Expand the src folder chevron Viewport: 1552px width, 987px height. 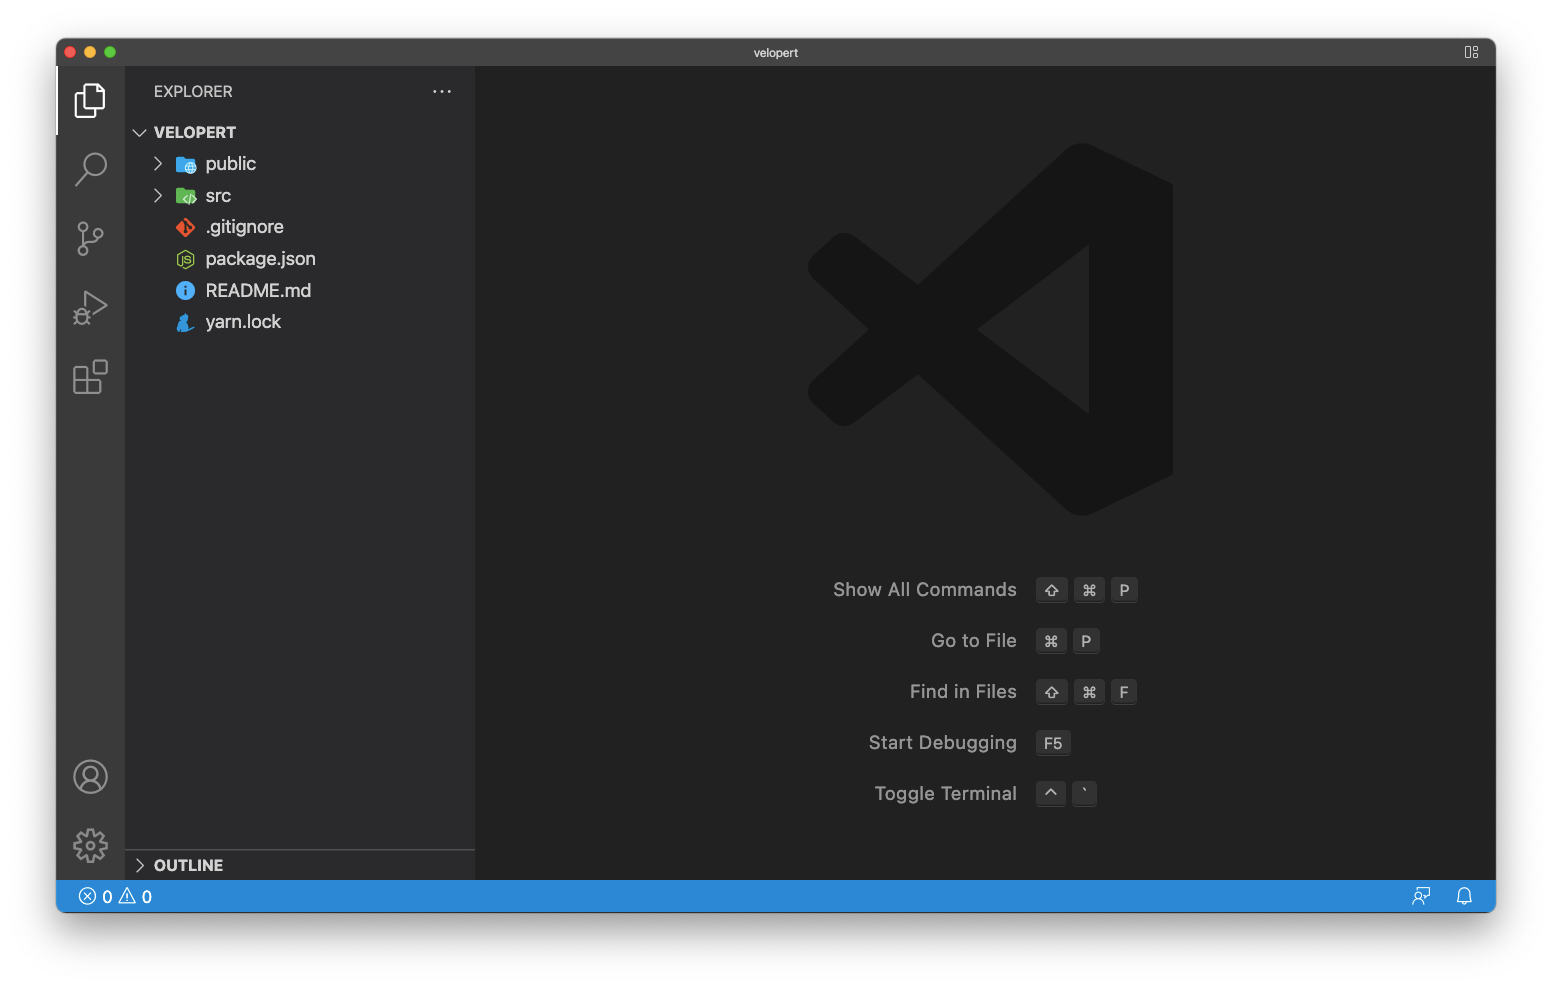158,196
